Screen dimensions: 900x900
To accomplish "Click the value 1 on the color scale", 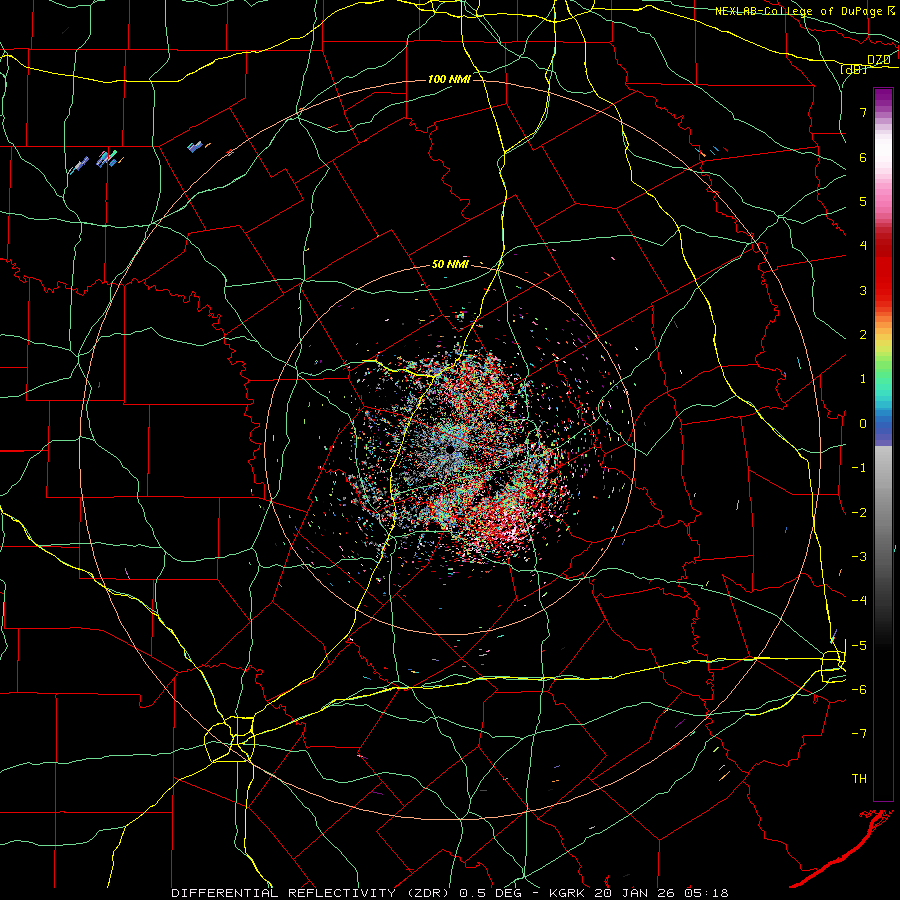I will click(x=863, y=379).
